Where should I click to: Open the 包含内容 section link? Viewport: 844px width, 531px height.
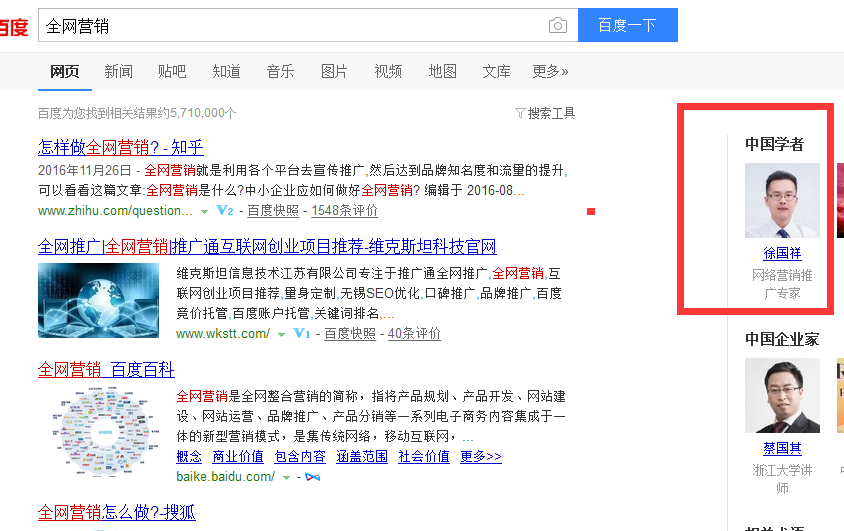(300, 456)
